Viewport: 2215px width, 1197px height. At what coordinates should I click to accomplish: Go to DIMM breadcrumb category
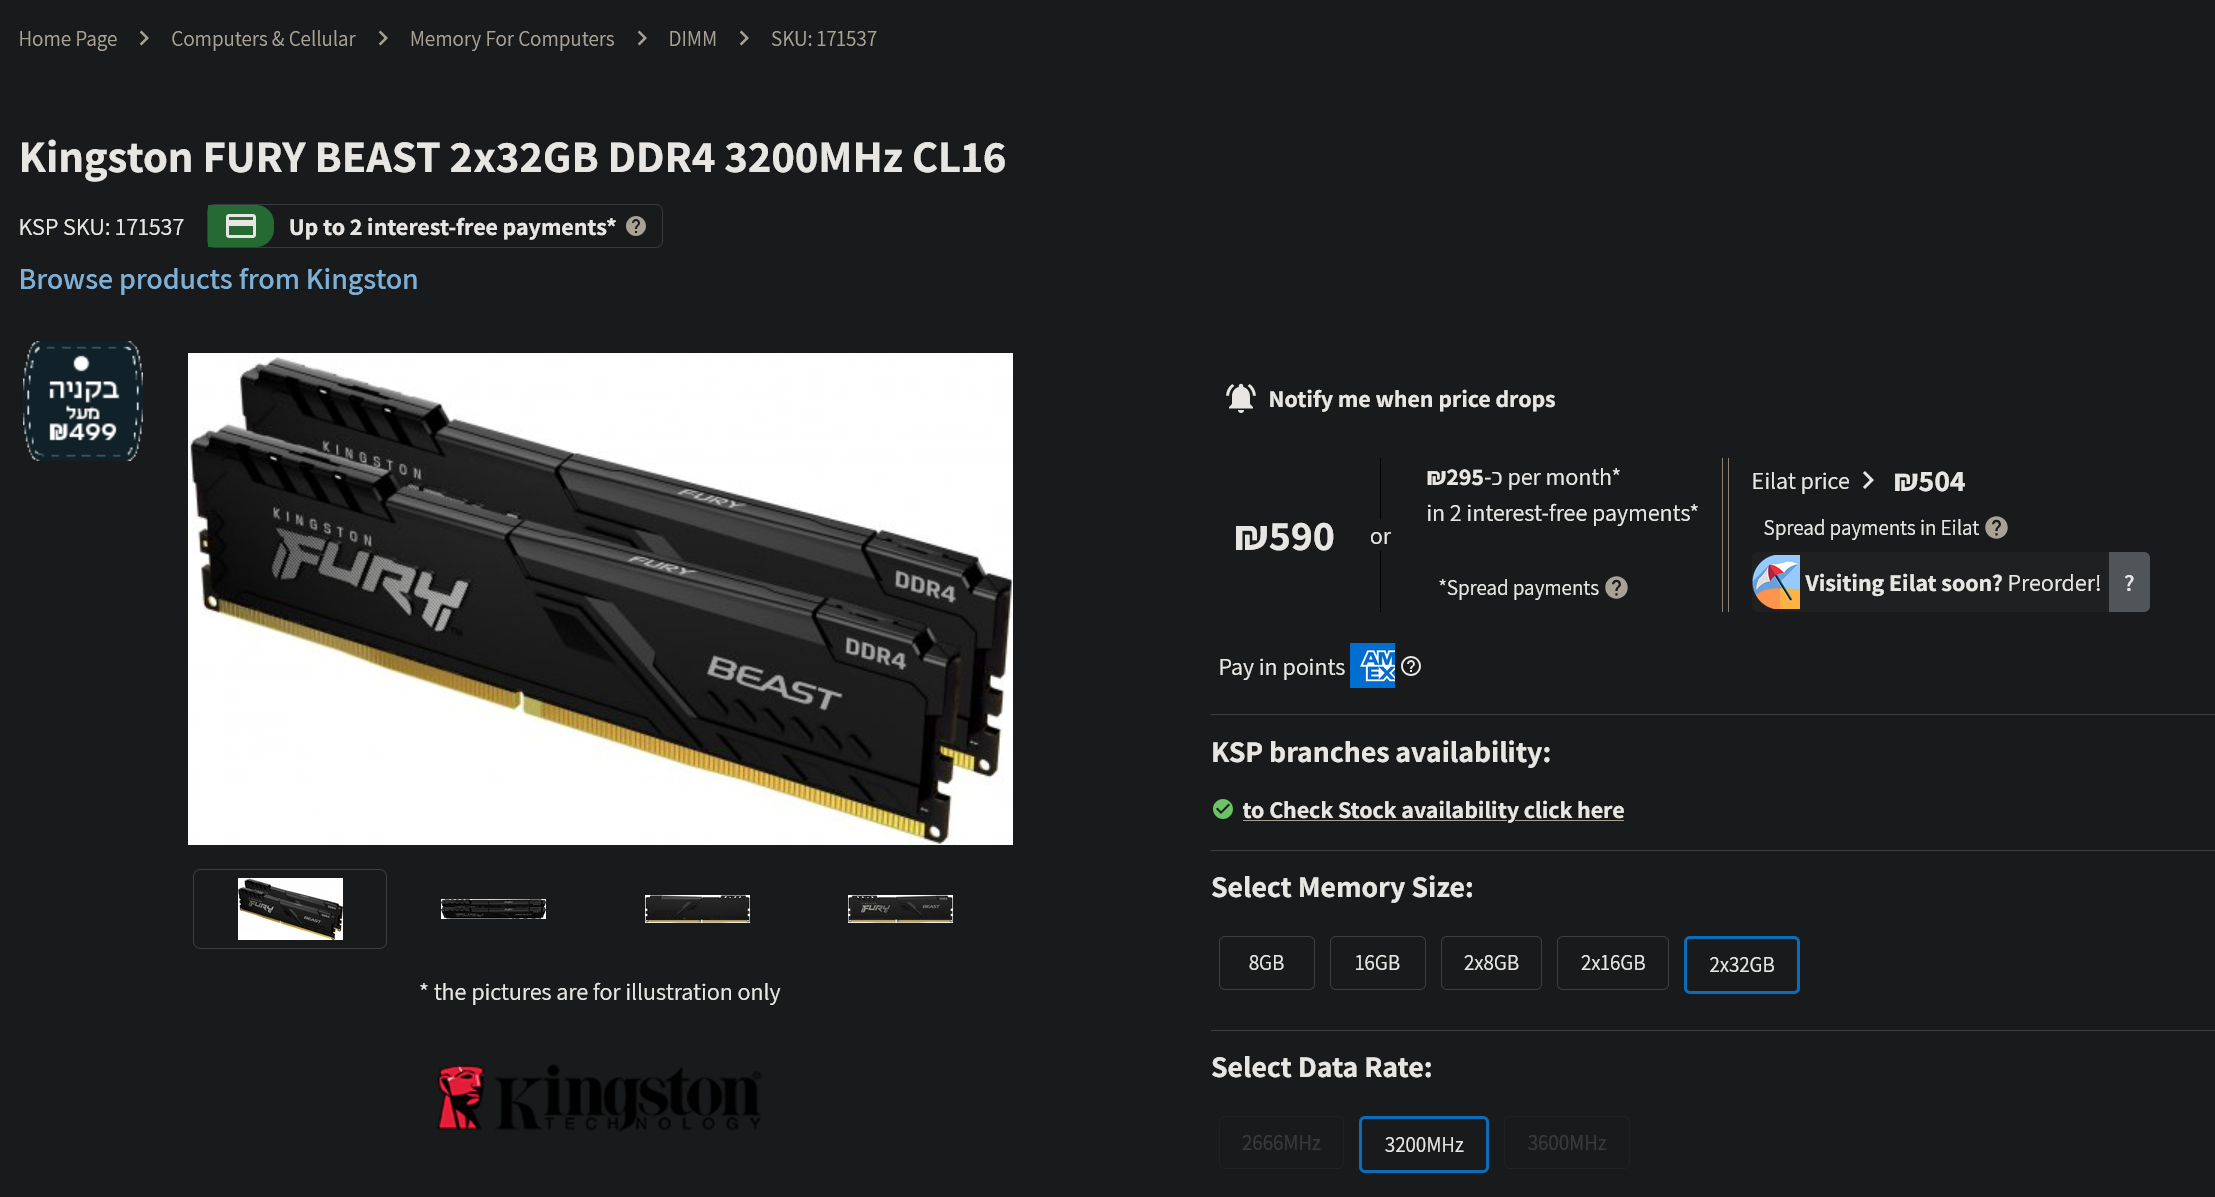tap(692, 39)
